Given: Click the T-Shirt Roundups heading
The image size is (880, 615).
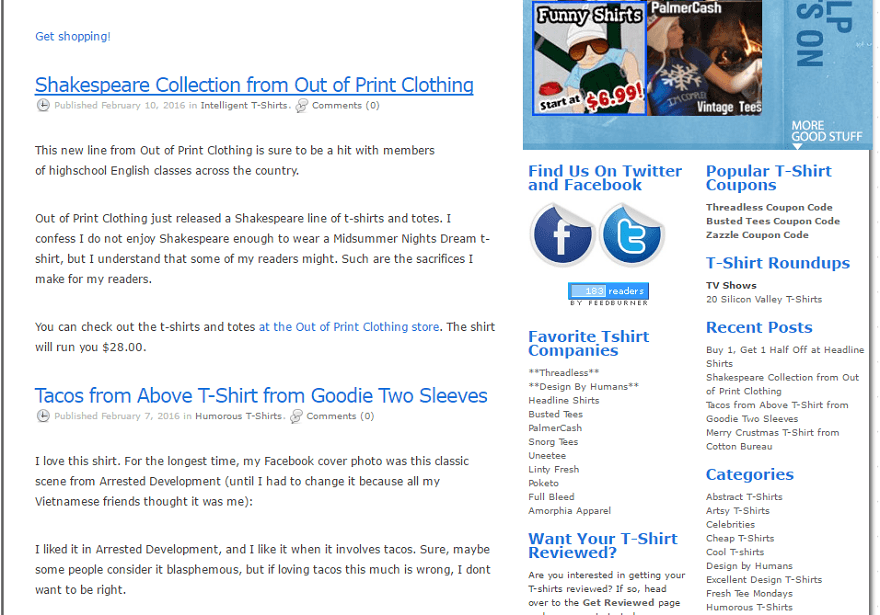Looking at the screenshot, I should [777, 263].
